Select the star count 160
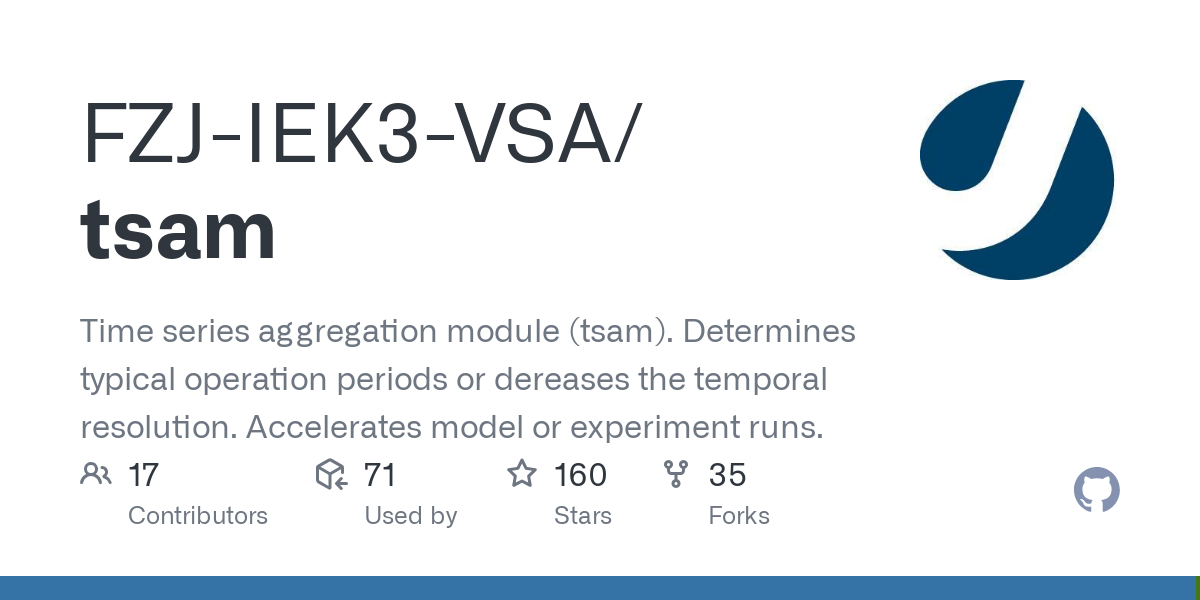This screenshot has height=600, width=1200. [x=580, y=475]
